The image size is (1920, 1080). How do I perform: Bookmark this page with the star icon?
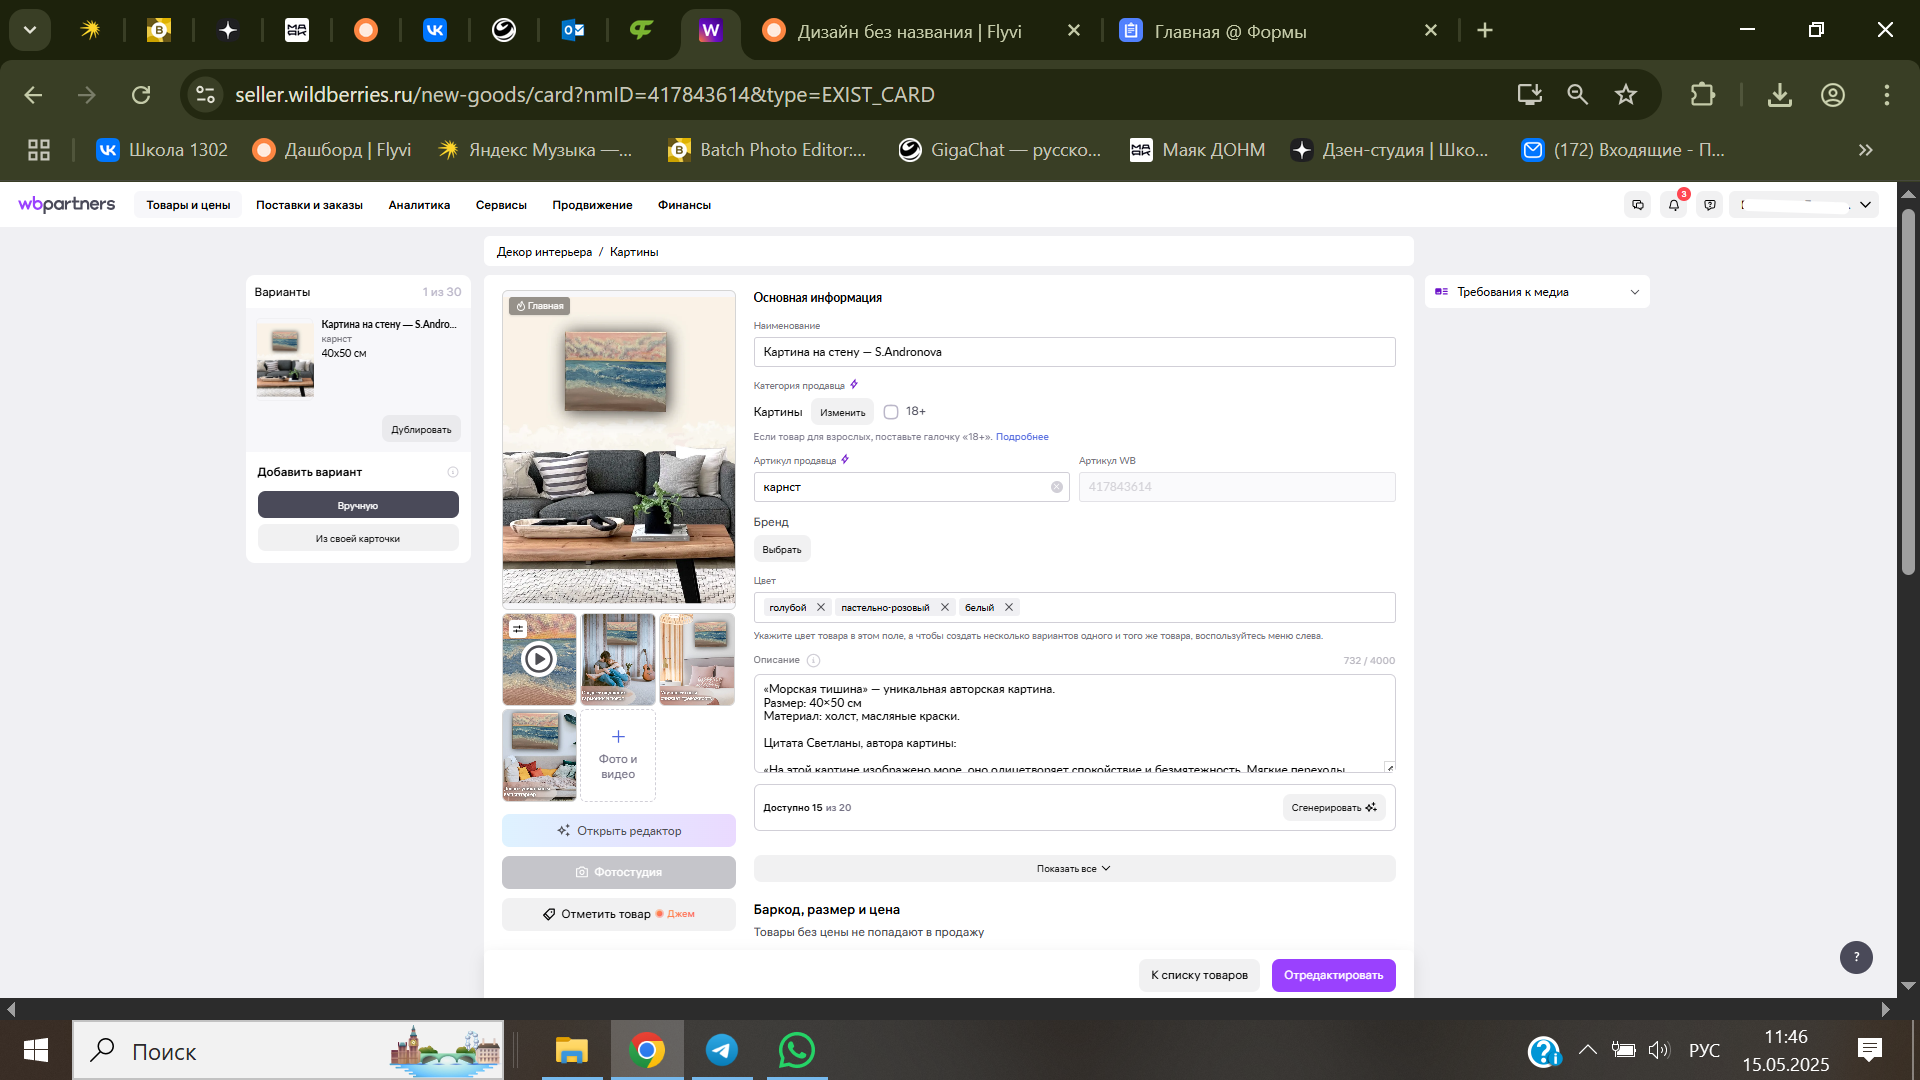(1626, 94)
